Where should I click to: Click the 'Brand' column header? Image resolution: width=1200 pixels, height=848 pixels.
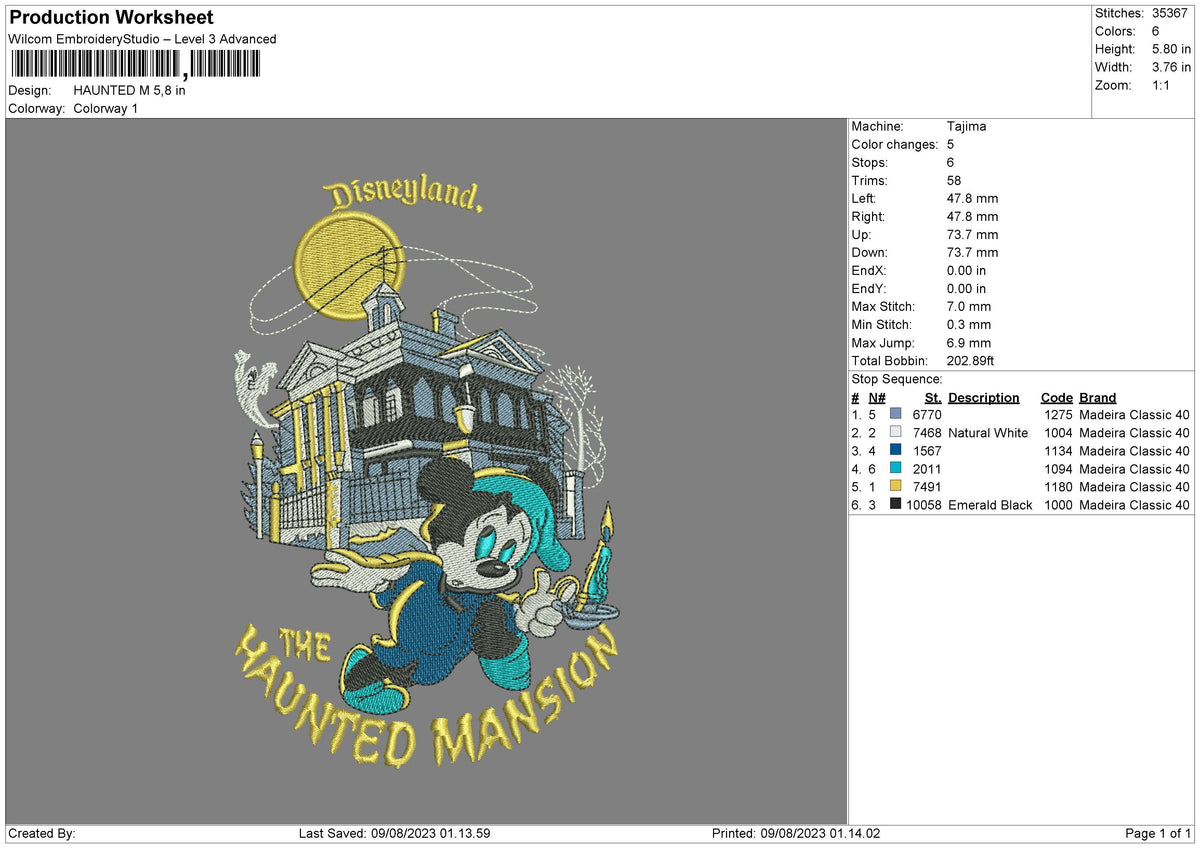coord(1097,398)
